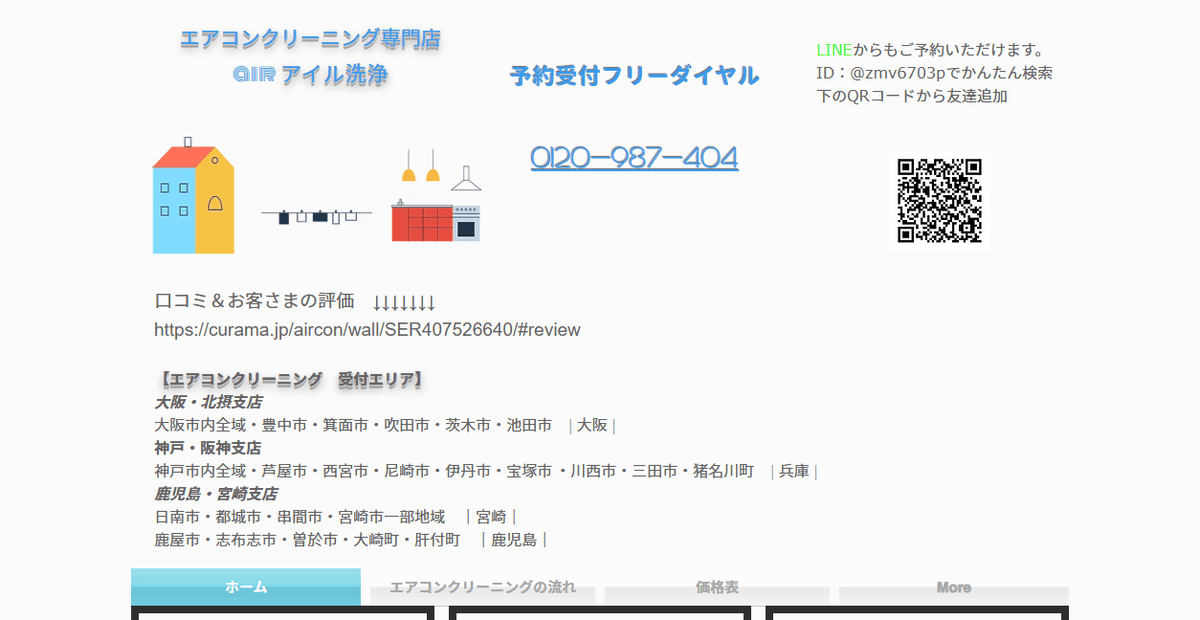The height and width of the screenshot is (620, 1200).
Task: Open the エアコンクリーニングの流れ tab
Action: tap(482, 587)
